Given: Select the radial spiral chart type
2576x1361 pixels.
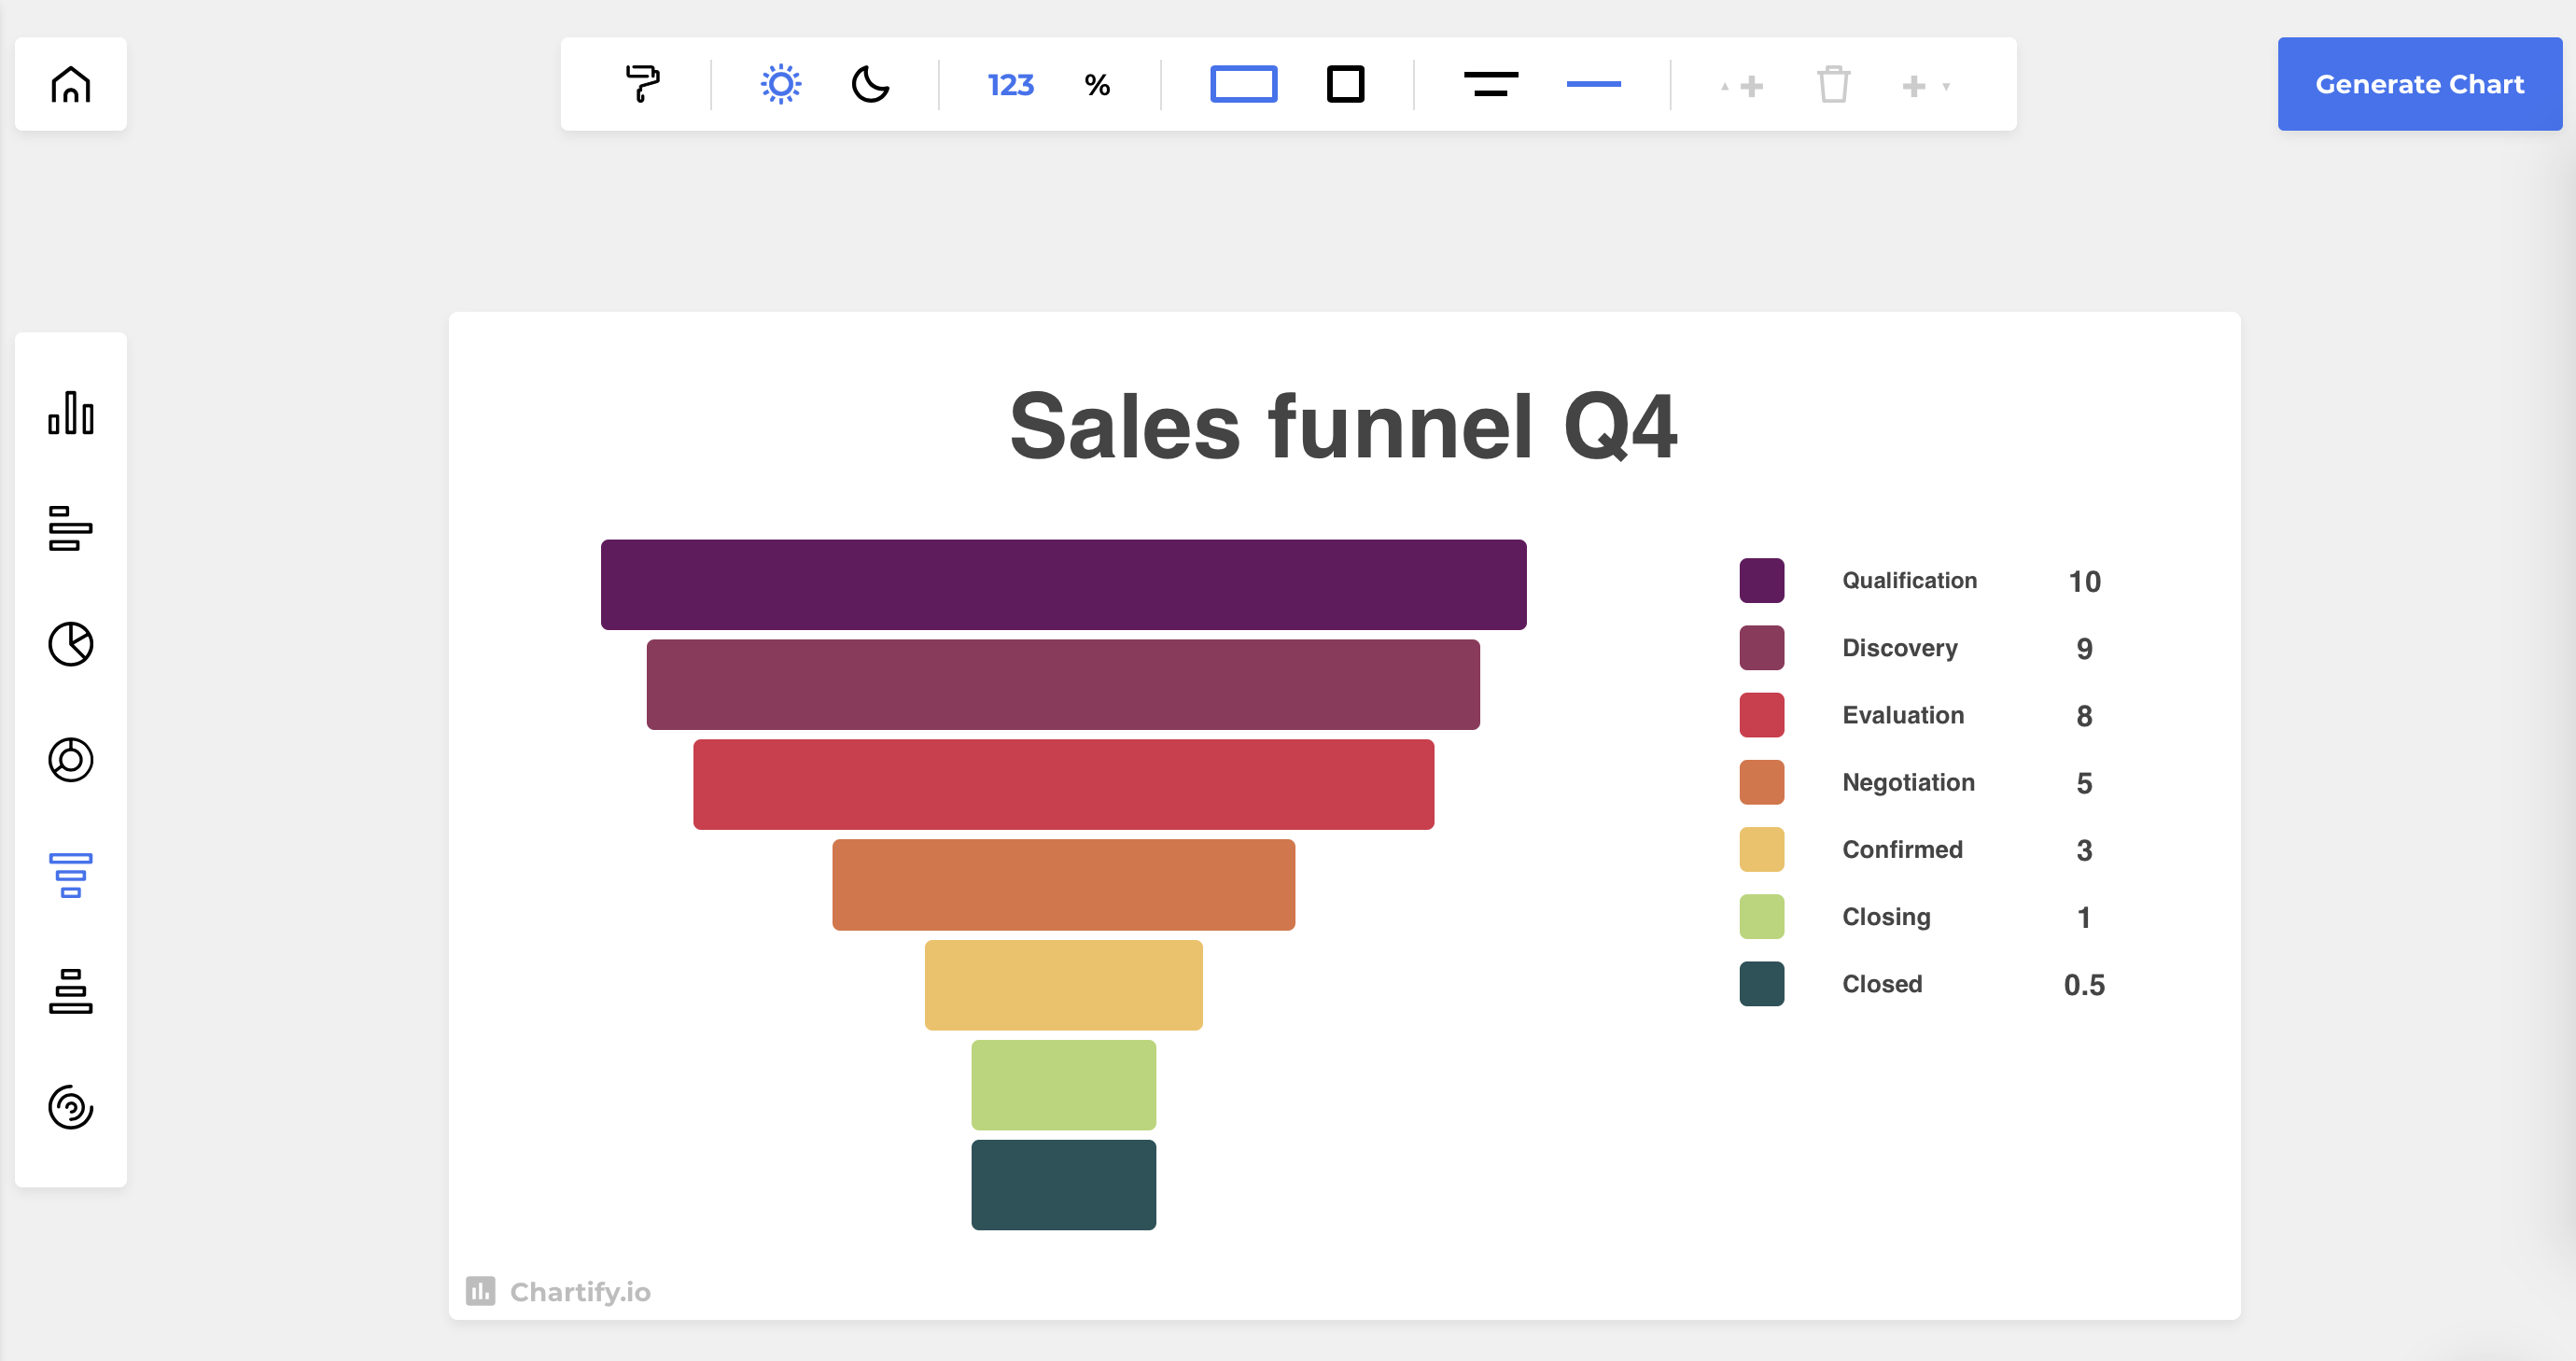Looking at the screenshot, I should (70, 1107).
